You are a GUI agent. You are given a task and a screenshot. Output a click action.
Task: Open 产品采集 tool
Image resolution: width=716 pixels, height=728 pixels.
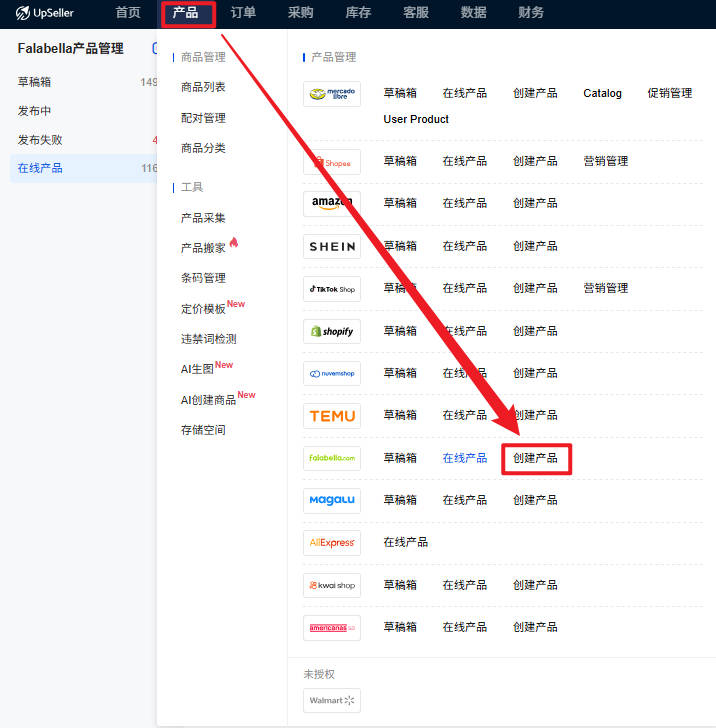click(x=203, y=218)
